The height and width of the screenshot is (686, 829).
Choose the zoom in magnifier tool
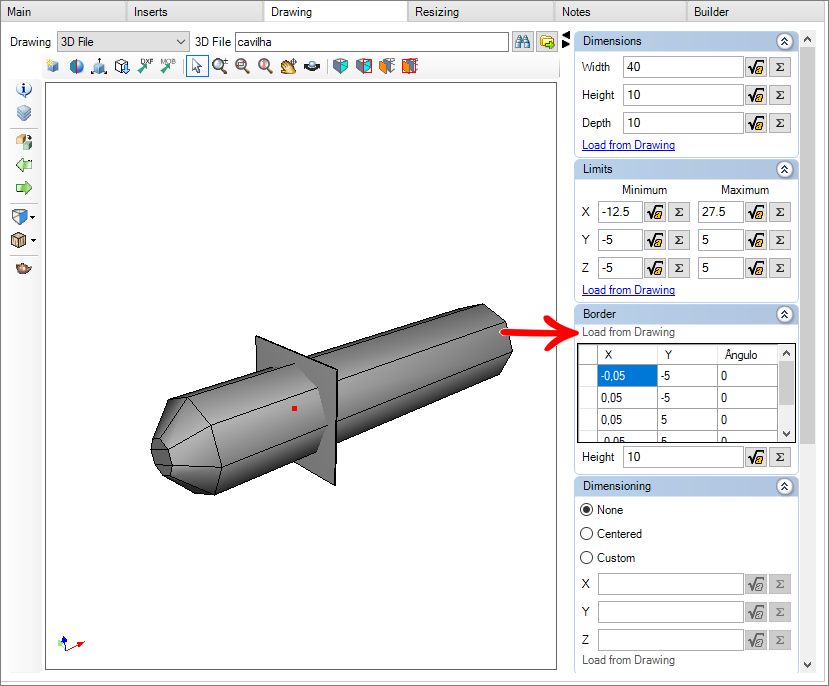[x=219, y=66]
